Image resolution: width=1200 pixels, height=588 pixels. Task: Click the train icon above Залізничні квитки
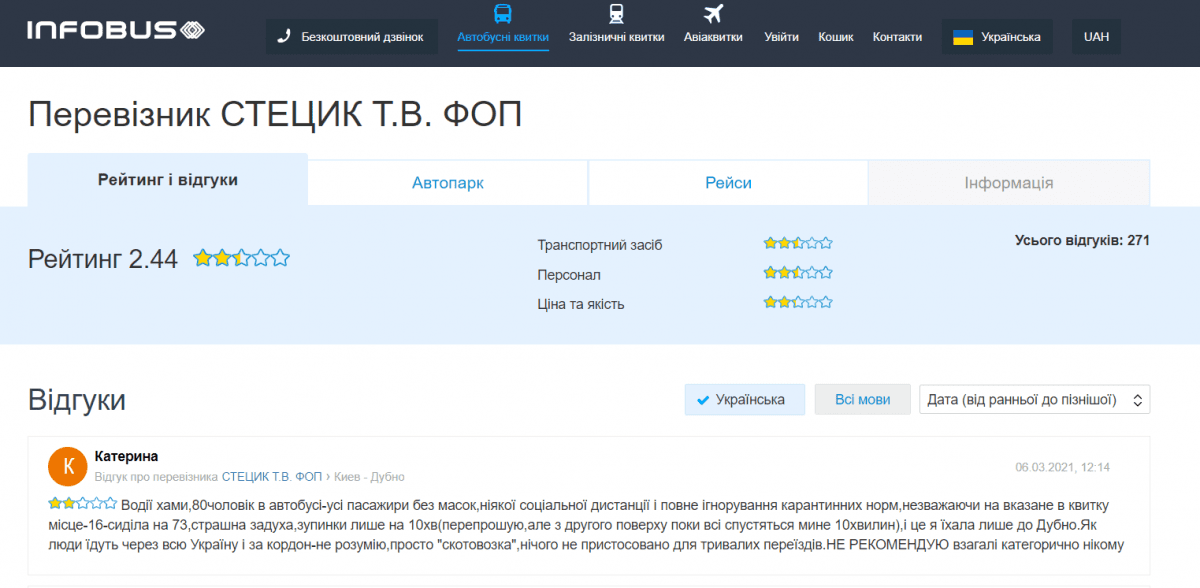click(616, 14)
